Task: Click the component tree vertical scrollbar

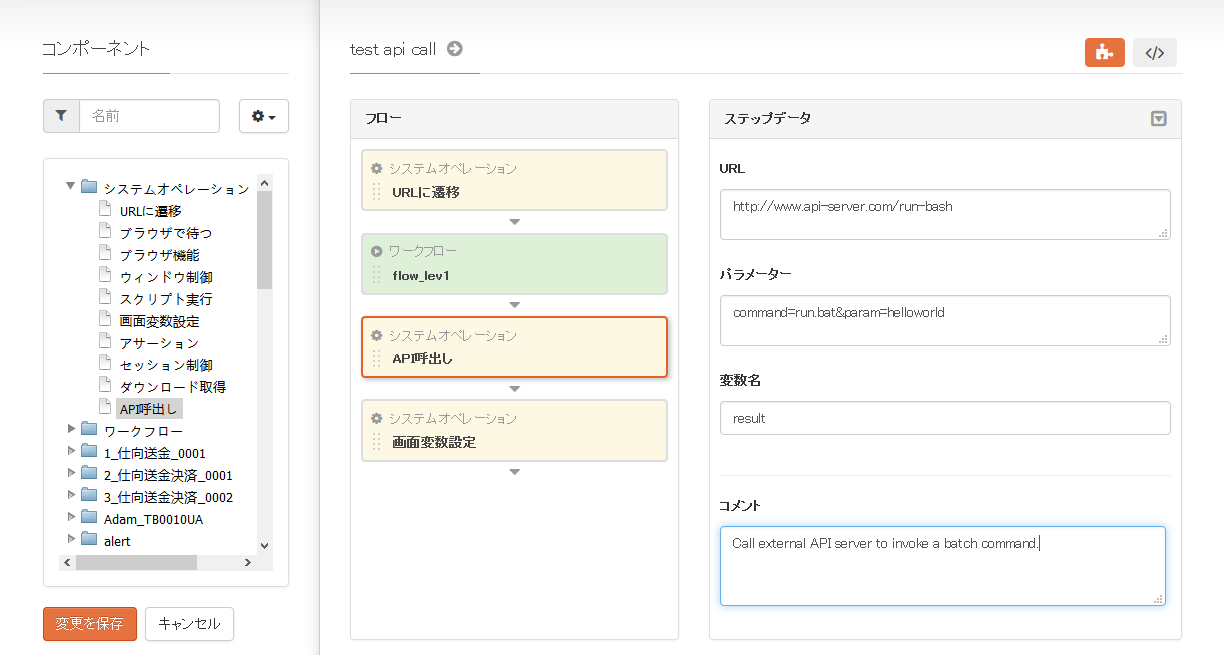Action: 264,240
